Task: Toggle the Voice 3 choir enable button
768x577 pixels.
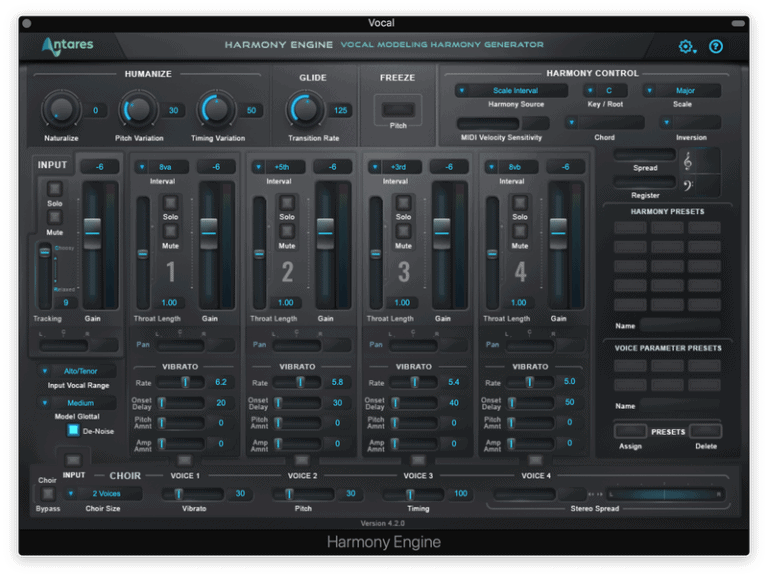Action: point(418,460)
